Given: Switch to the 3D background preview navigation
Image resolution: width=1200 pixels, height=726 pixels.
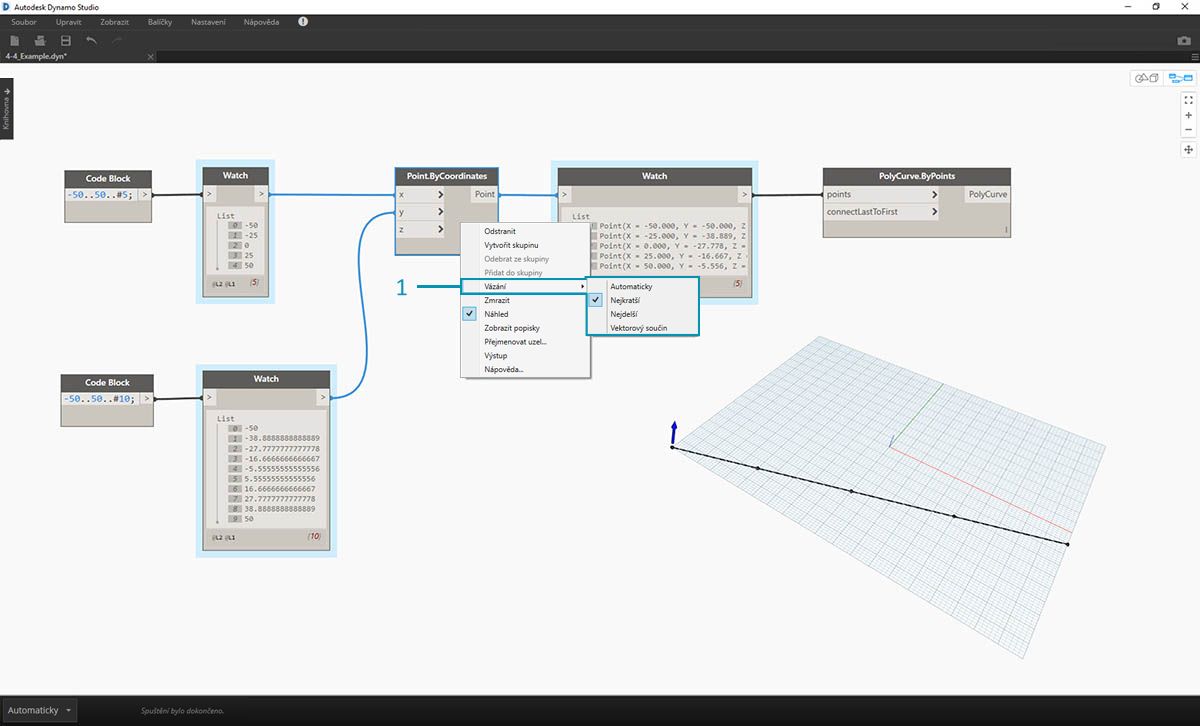Looking at the screenshot, I should point(1145,78).
